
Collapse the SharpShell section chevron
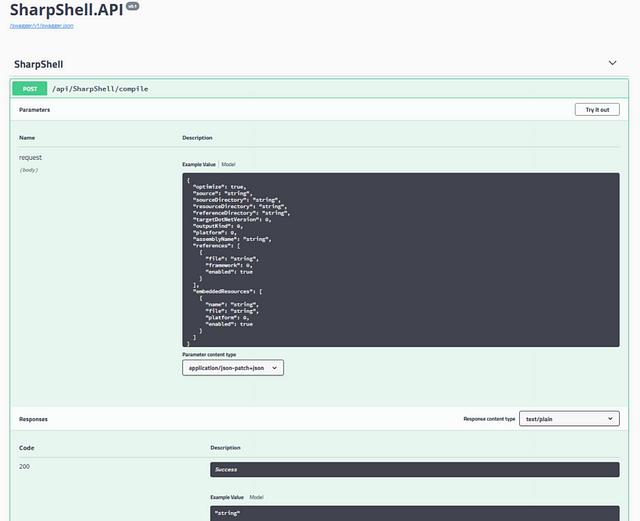coord(612,63)
